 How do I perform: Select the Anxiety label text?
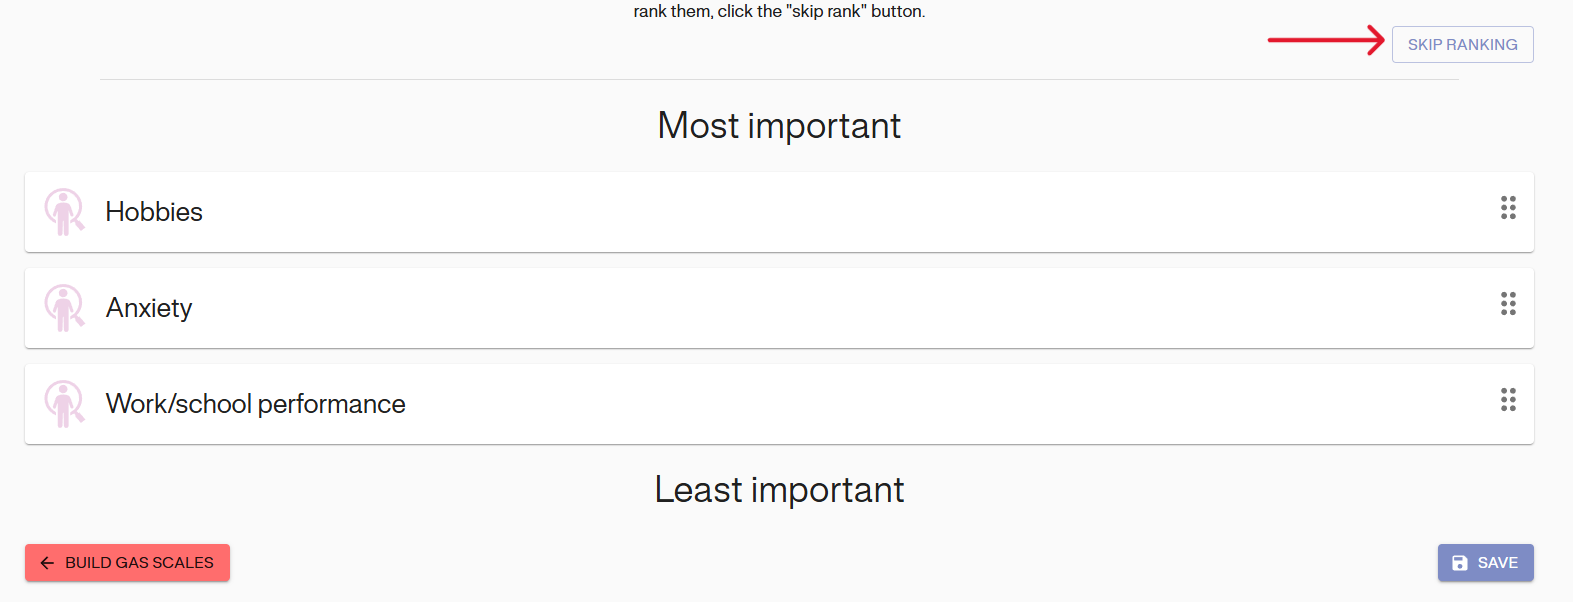[149, 308]
